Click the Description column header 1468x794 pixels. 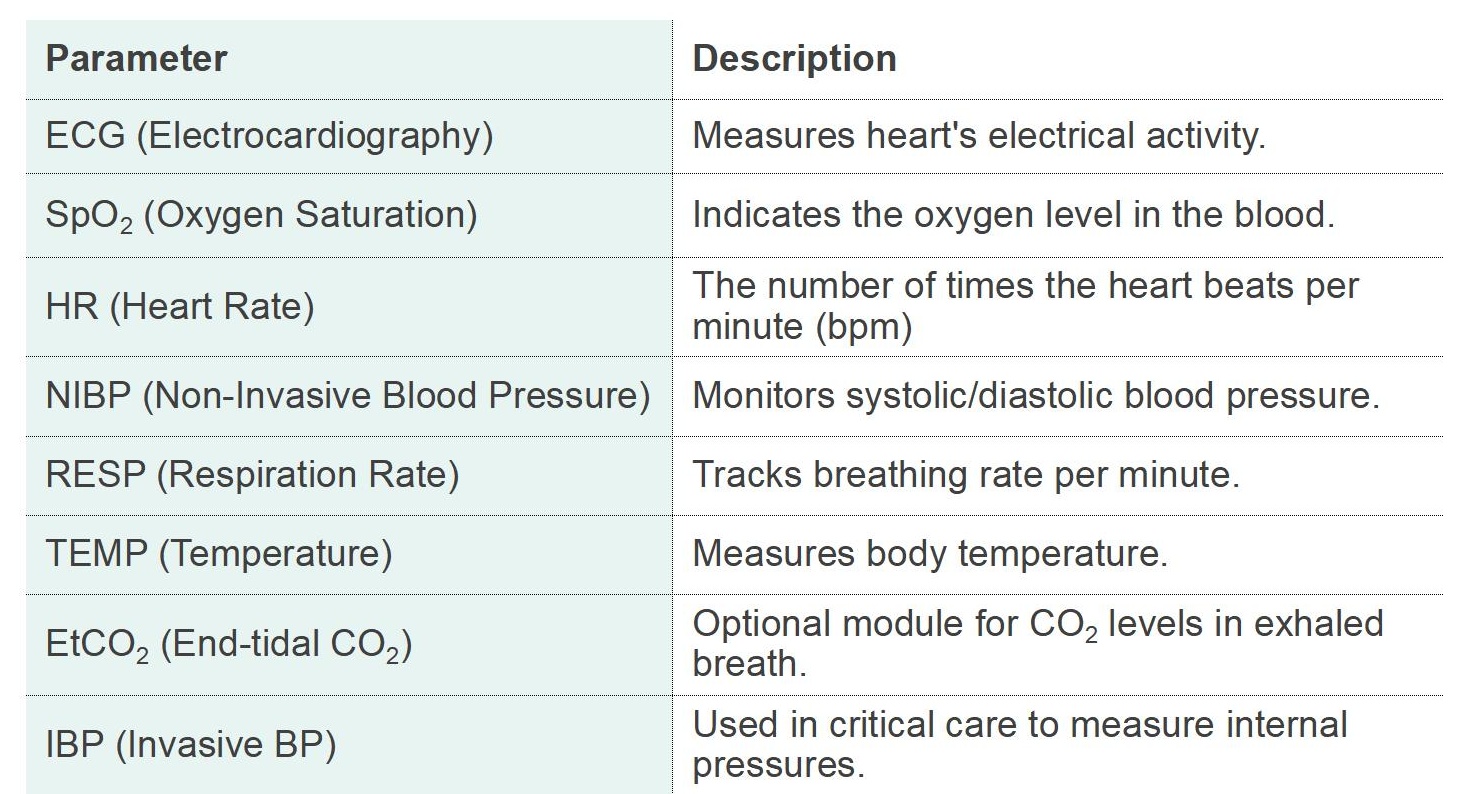click(794, 58)
